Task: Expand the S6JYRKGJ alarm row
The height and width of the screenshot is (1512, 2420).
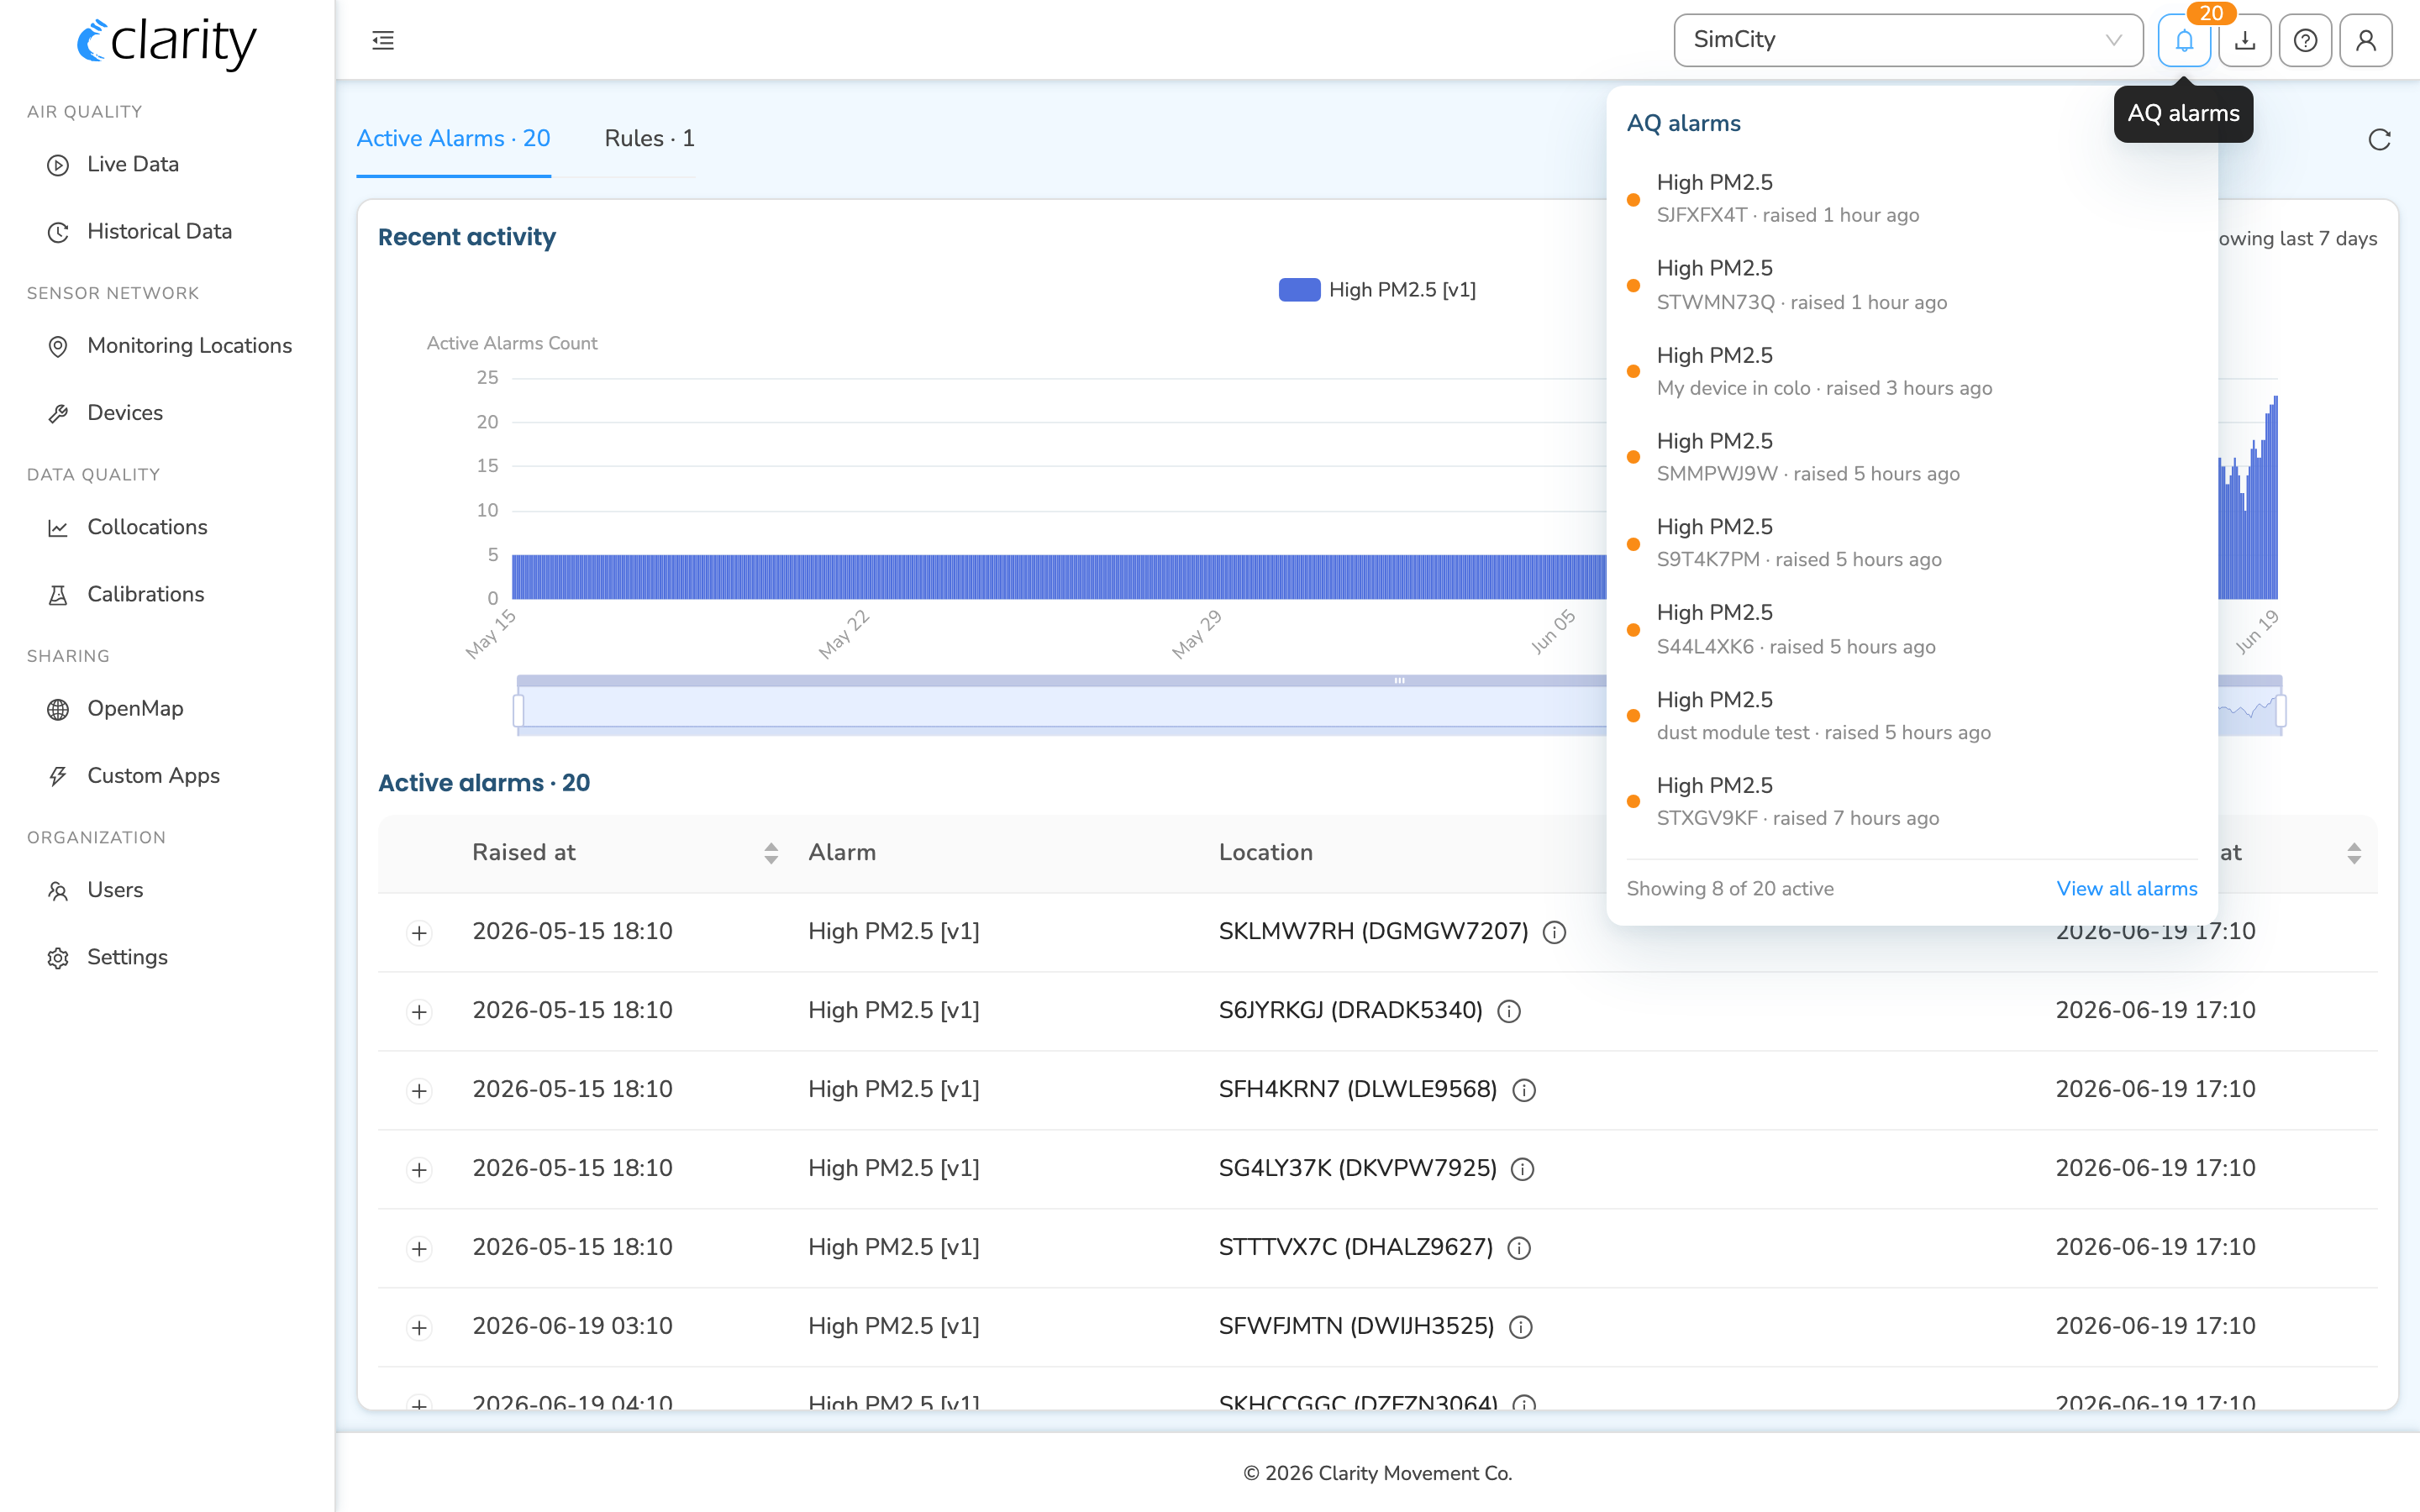Action: (419, 1012)
